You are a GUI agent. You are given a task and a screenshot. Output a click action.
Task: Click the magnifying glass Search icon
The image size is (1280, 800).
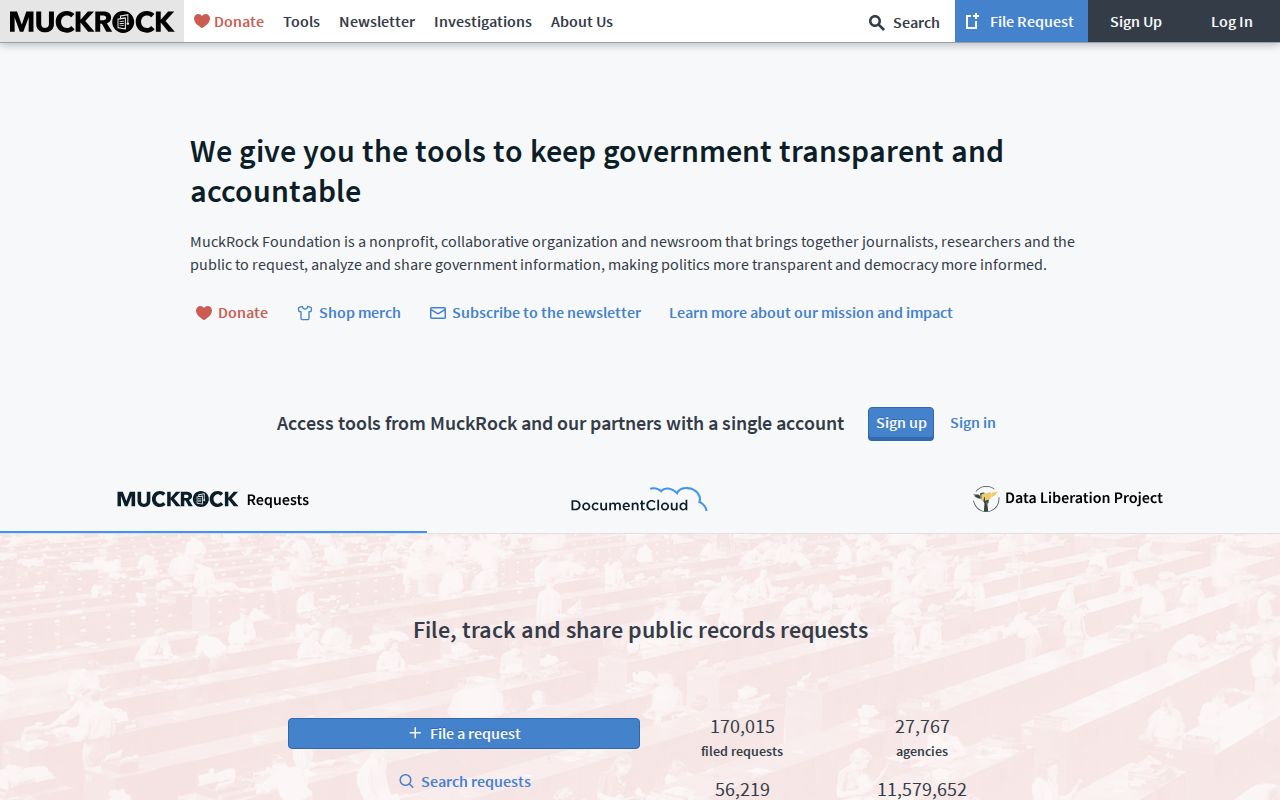click(x=876, y=23)
